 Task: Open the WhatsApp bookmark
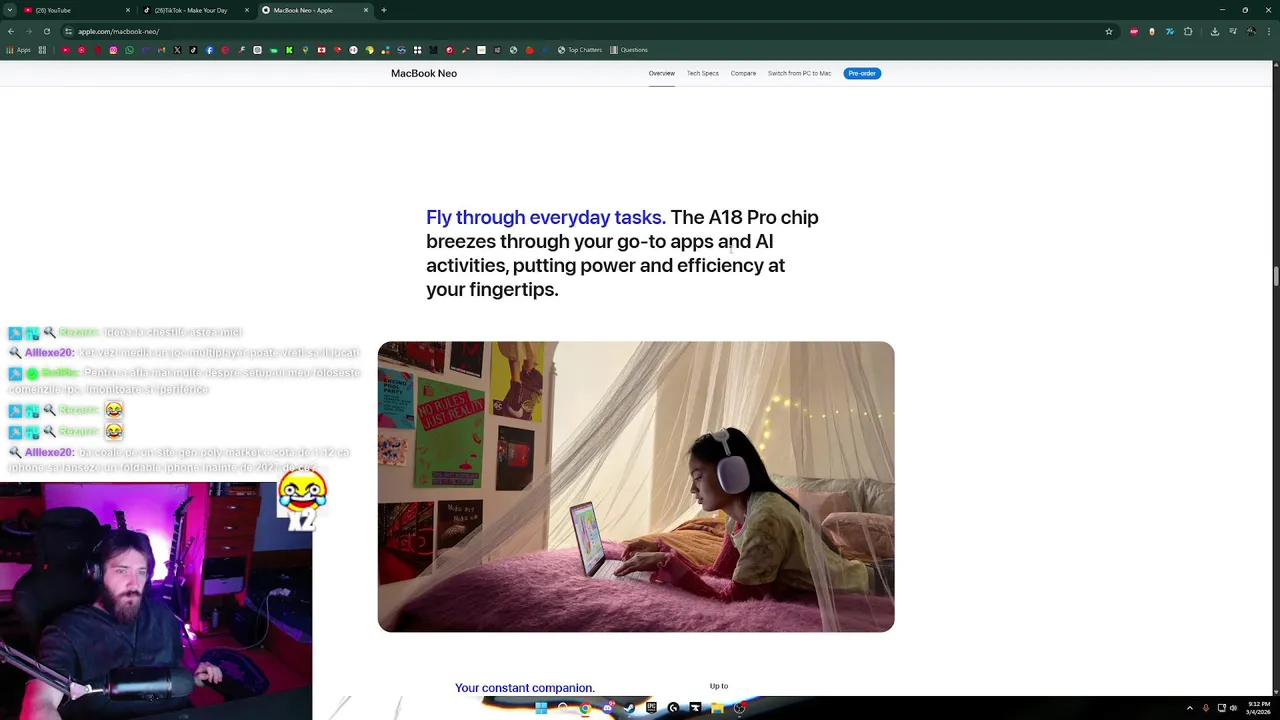point(129,50)
